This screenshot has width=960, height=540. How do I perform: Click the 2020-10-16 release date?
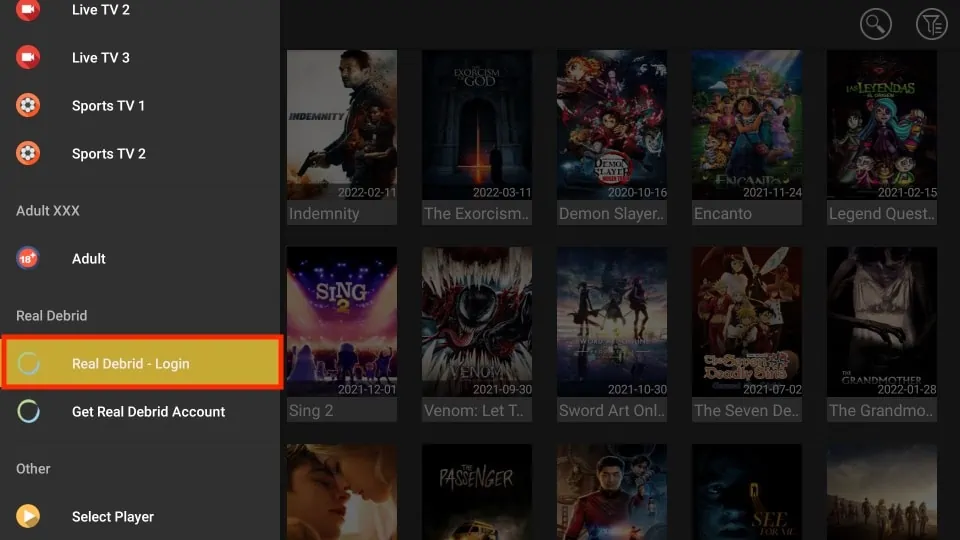point(637,192)
